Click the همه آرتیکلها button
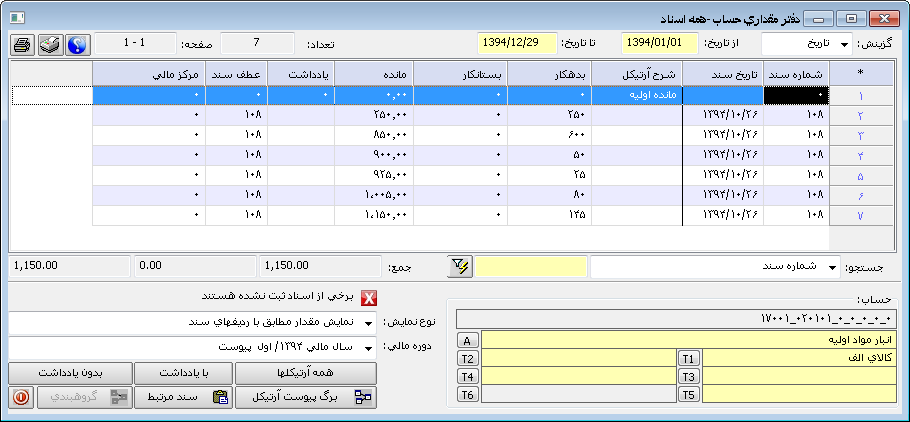The image size is (910, 422). tap(305, 372)
